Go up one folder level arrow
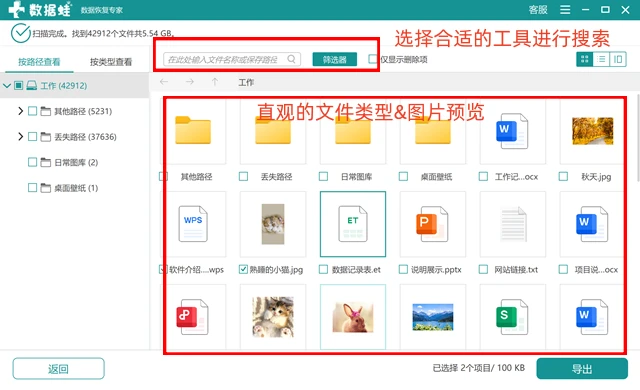The width and height of the screenshot is (640, 390). coord(215,82)
